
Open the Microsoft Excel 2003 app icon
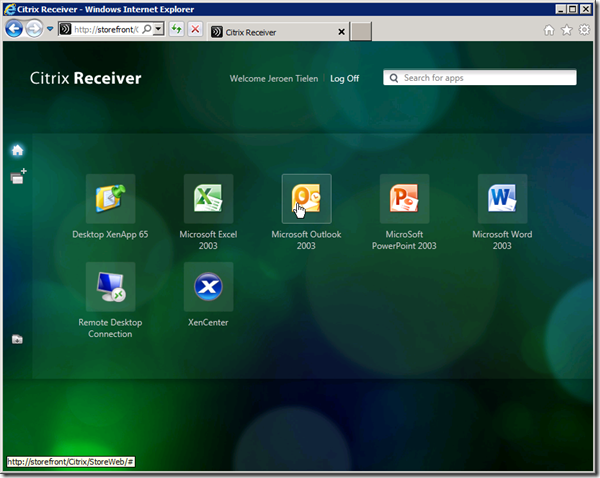(x=209, y=199)
